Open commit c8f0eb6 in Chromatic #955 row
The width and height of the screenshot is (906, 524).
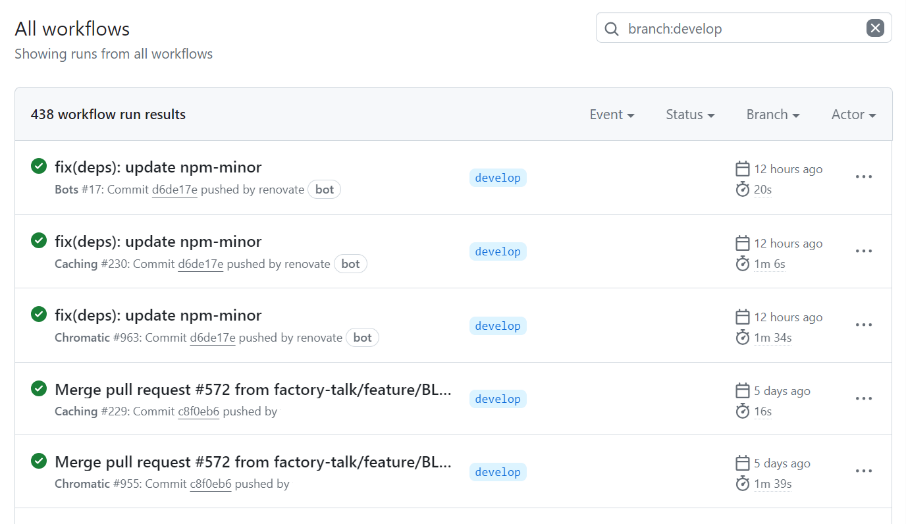click(x=210, y=484)
